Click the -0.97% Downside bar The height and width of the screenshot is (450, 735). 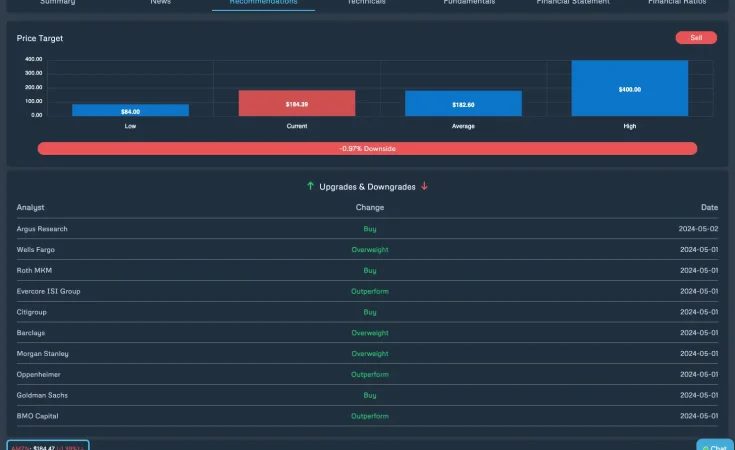coord(368,149)
